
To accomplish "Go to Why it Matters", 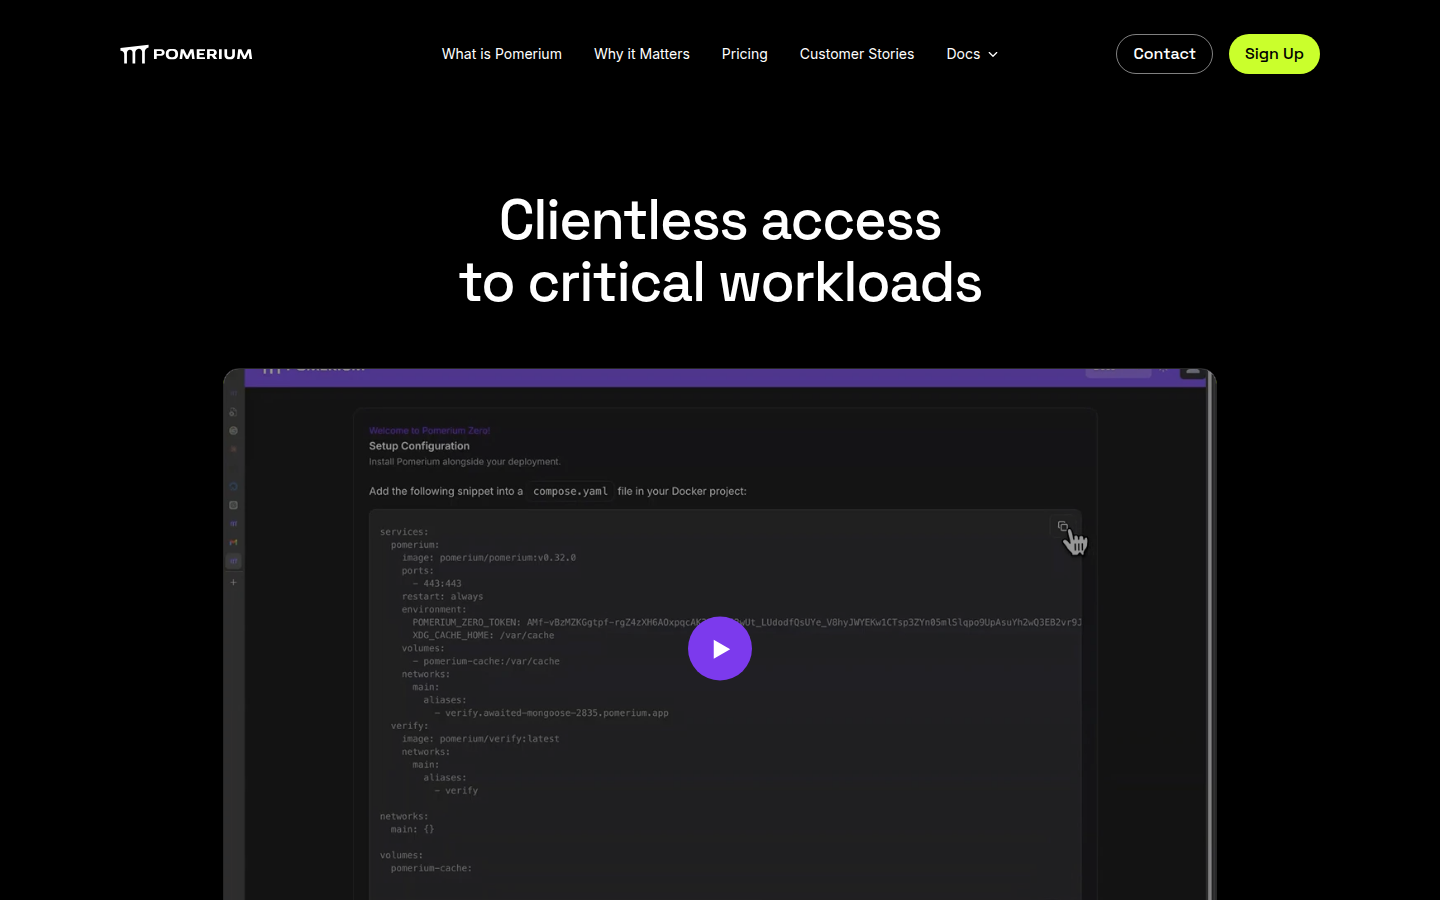I will pyautogui.click(x=642, y=54).
